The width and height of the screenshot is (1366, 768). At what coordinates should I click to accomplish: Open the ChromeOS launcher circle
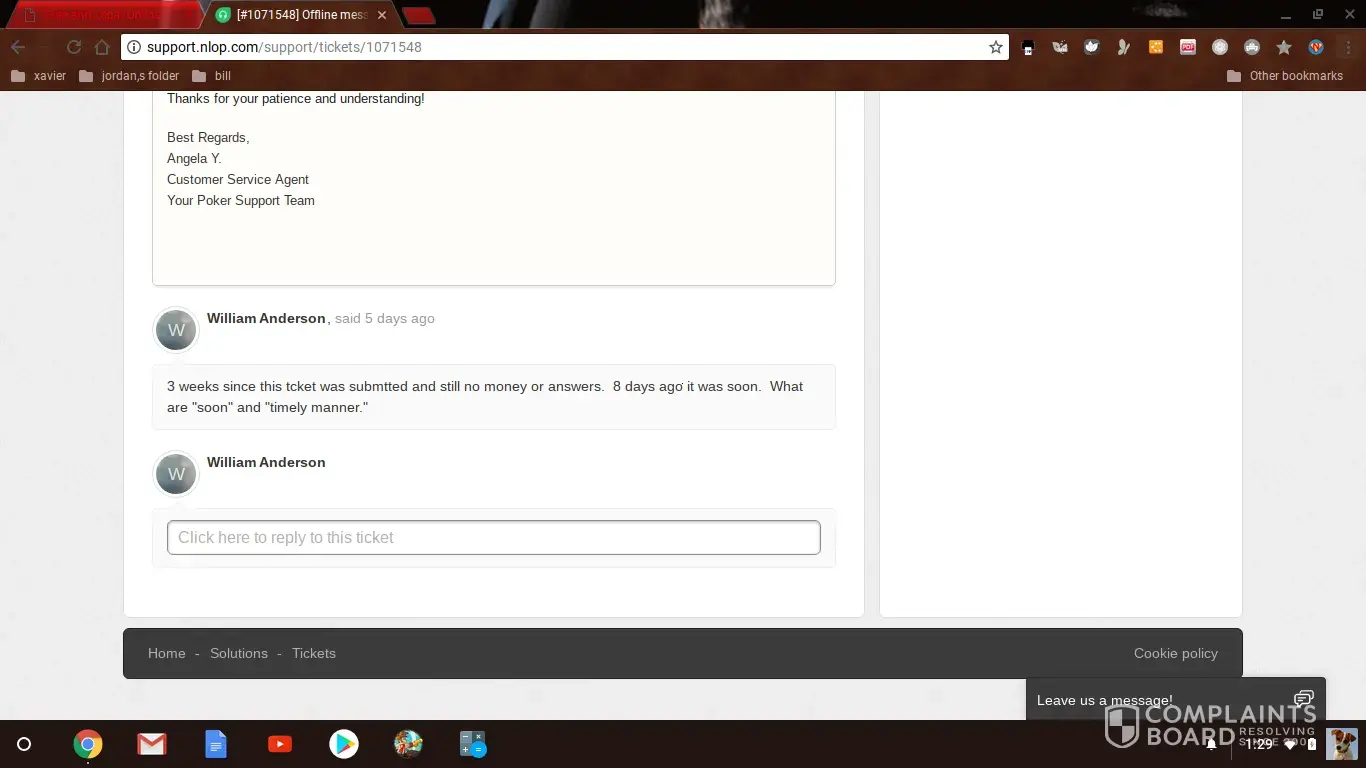(24, 744)
